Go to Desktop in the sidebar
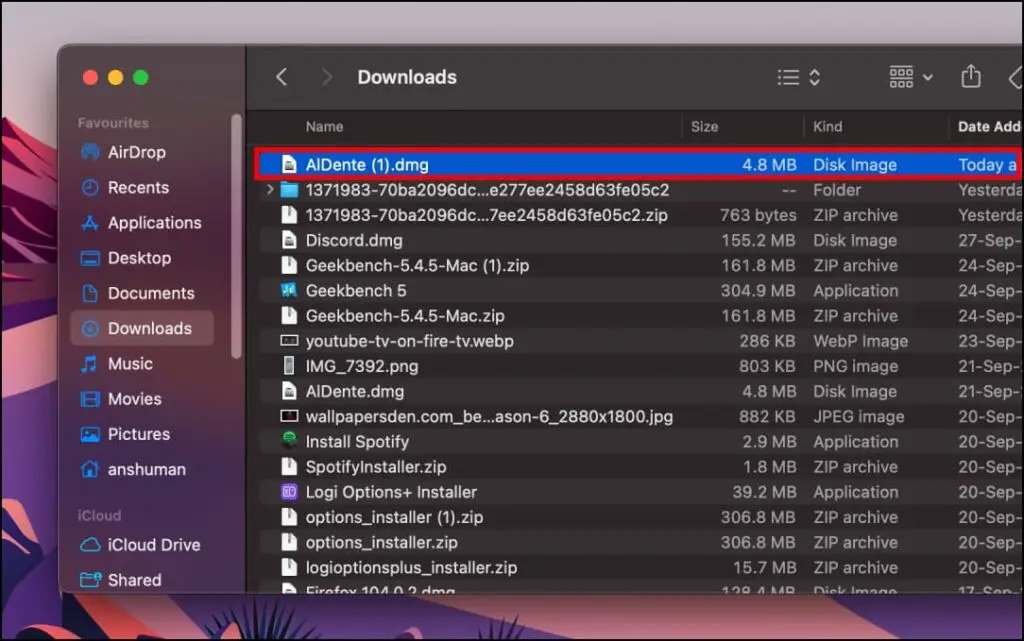 pos(126,258)
